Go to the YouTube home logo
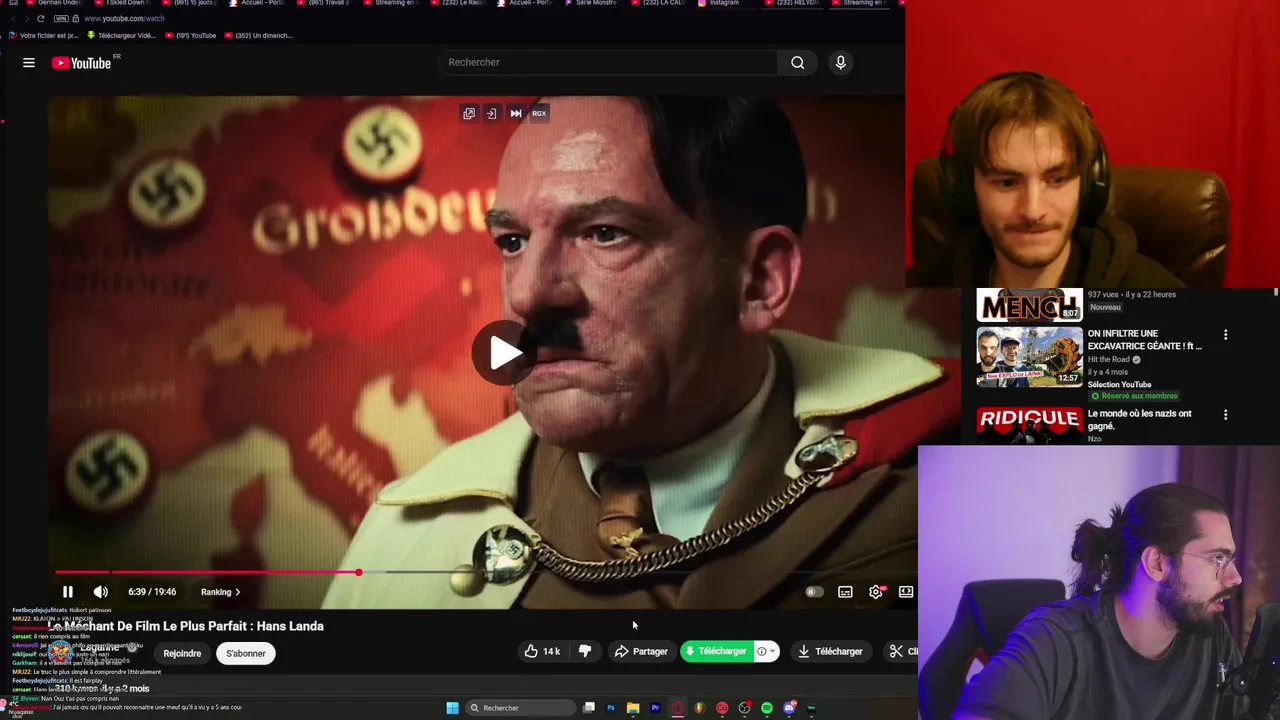 tap(82, 63)
